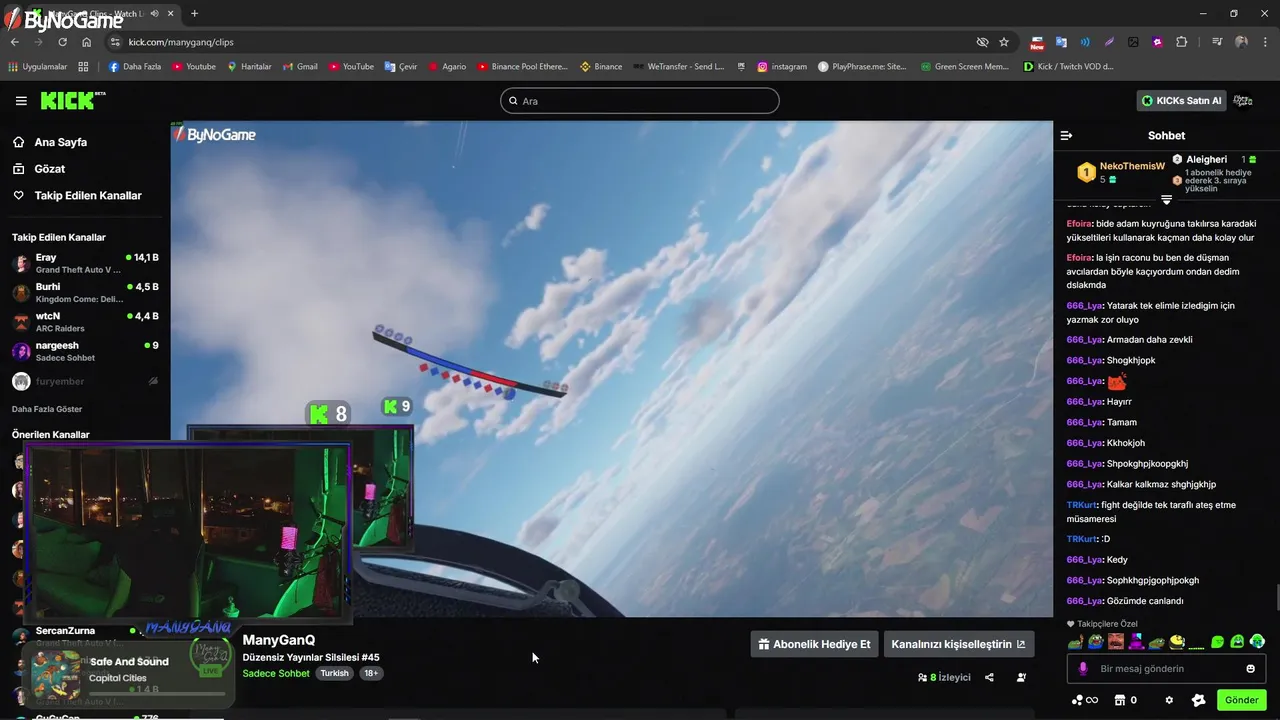Click the browser home button

pyautogui.click(x=87, y=42)
